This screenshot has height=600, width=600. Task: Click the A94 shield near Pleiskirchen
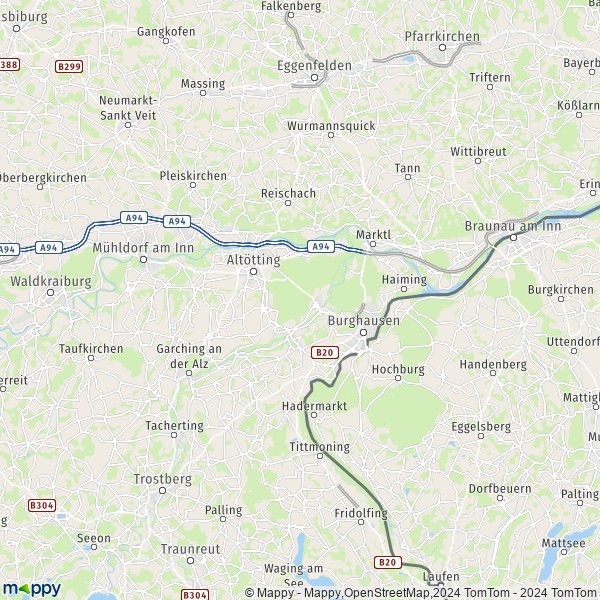click(x=177, y=221)
